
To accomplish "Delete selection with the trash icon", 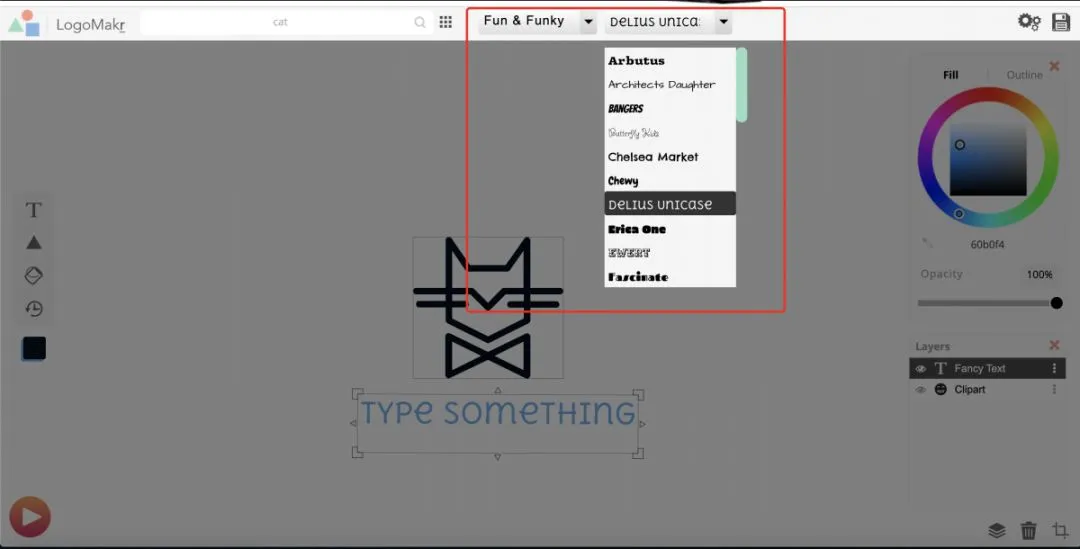I will 1028,530.
